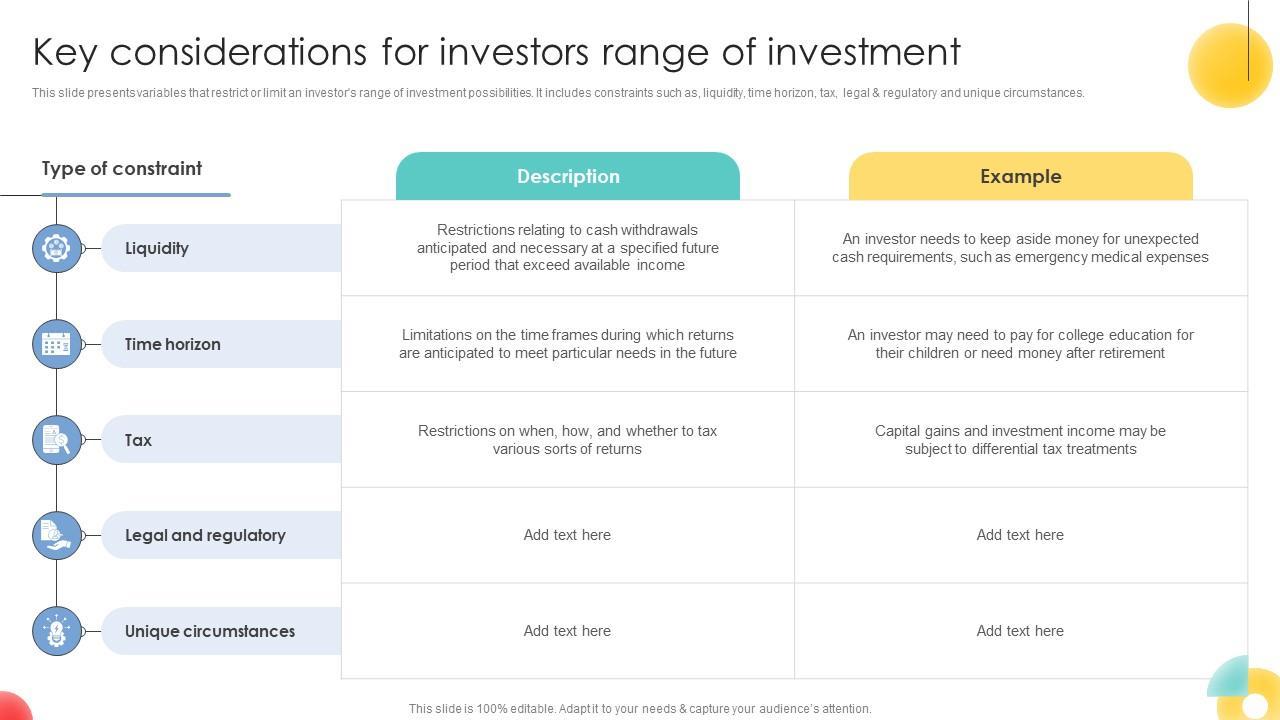Select the Example column header tab
Screen dimensions: 1280x720
click(1020, 177)
